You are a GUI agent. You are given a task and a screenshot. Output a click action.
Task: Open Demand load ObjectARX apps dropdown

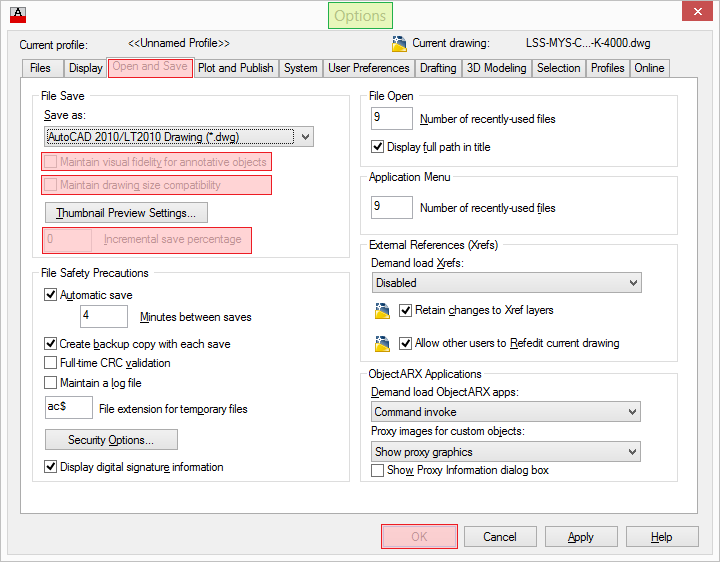point(506,412)
